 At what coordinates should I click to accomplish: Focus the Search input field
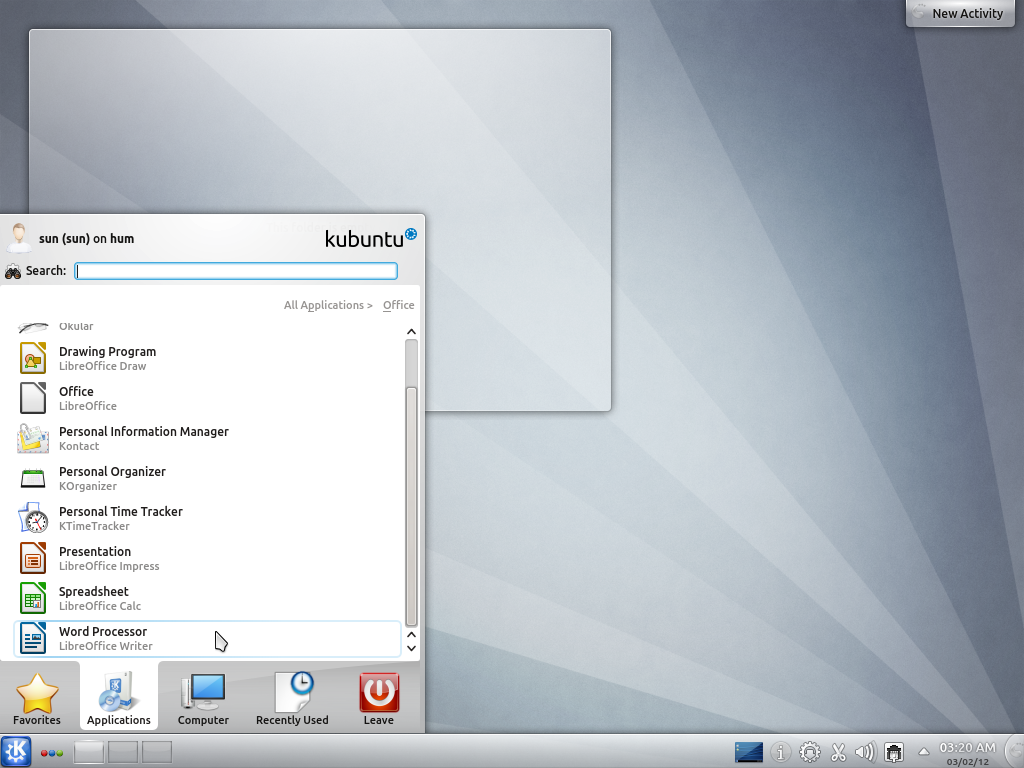236,271
